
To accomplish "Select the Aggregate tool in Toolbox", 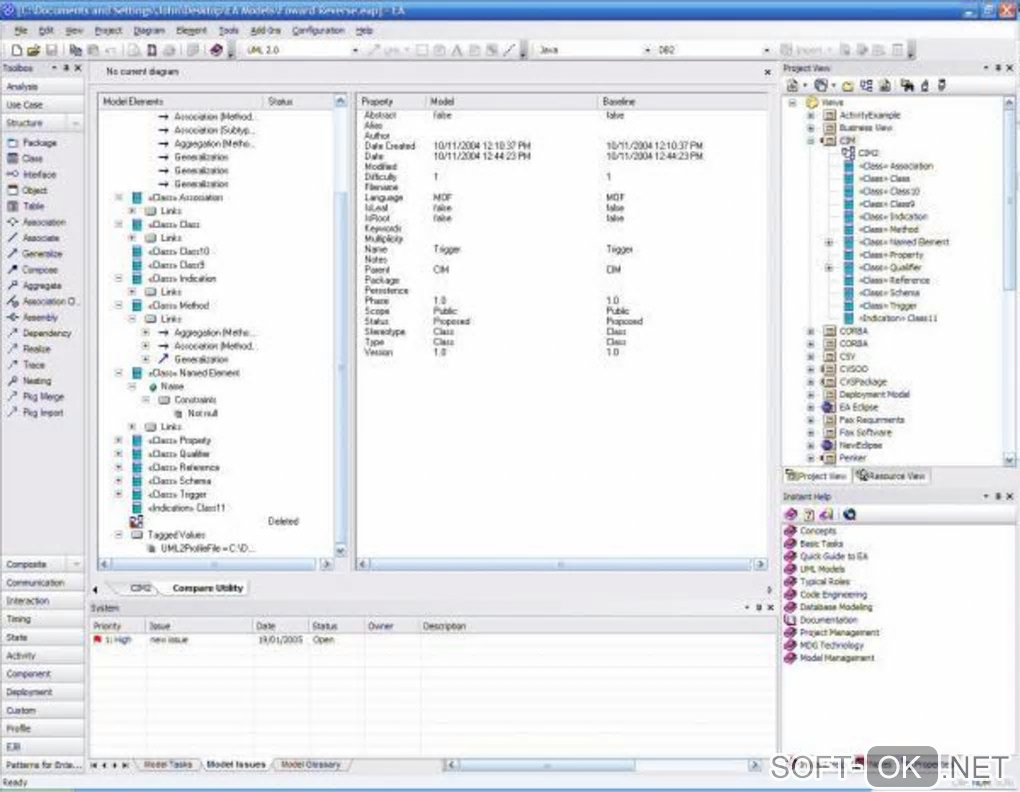I will (x=42, y=285).
